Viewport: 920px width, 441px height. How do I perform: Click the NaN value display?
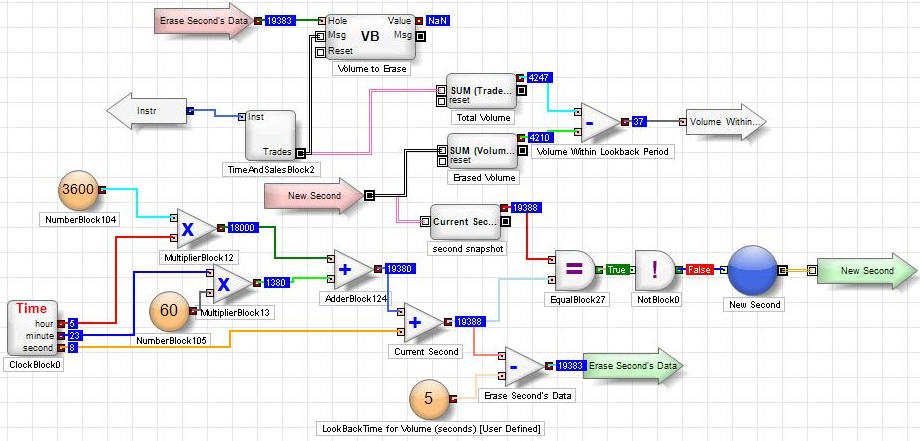[438, 20]
